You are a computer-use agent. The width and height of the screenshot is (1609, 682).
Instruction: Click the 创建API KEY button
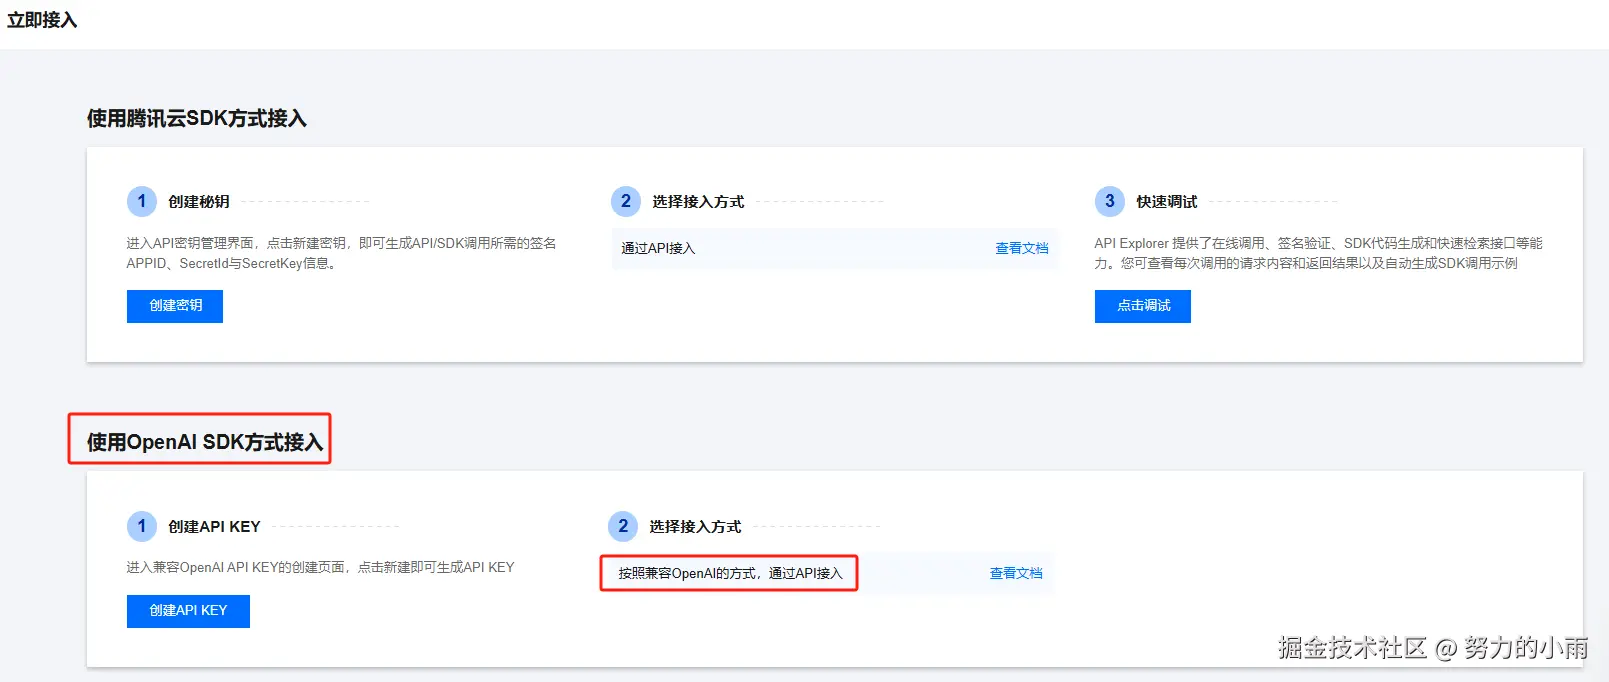coord(188,611)
